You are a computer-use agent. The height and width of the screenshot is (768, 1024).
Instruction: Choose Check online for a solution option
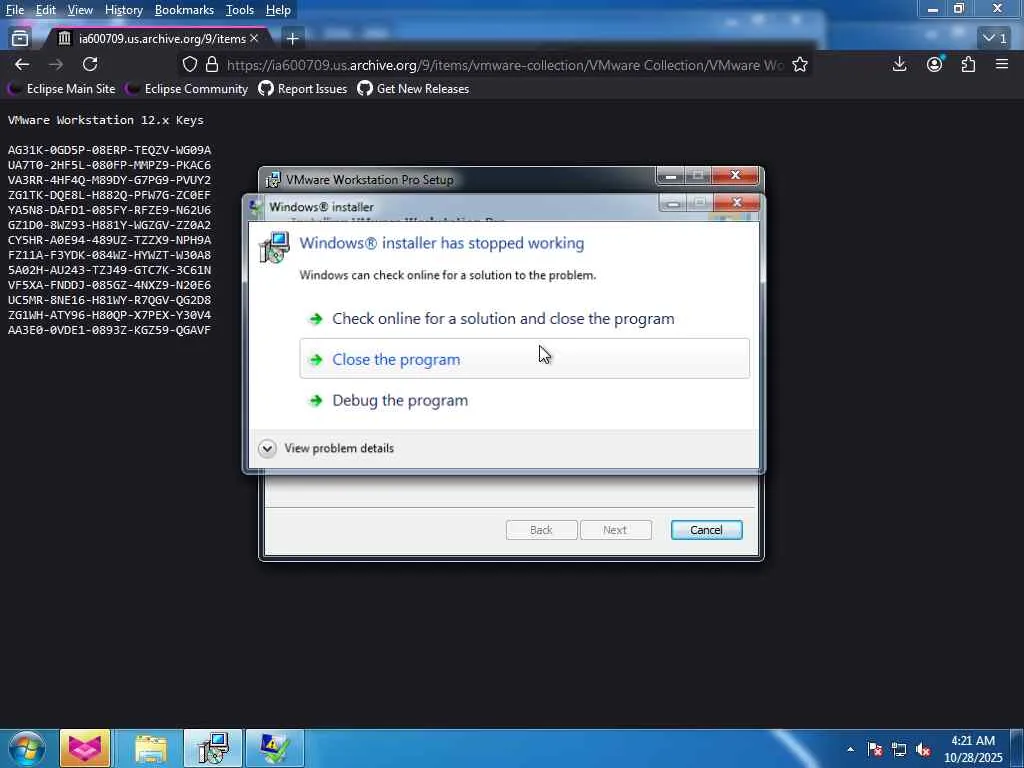[x=524, y=319]
